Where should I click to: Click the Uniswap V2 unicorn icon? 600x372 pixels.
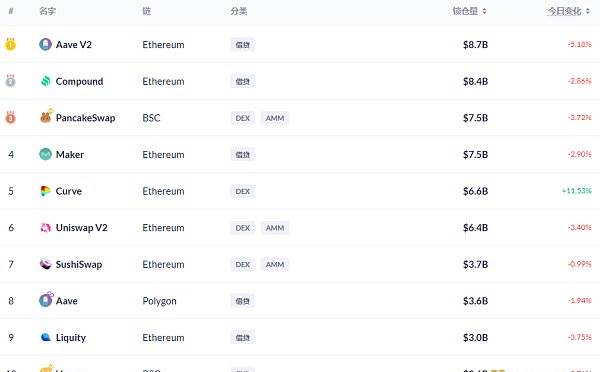(x=46, y=228)
